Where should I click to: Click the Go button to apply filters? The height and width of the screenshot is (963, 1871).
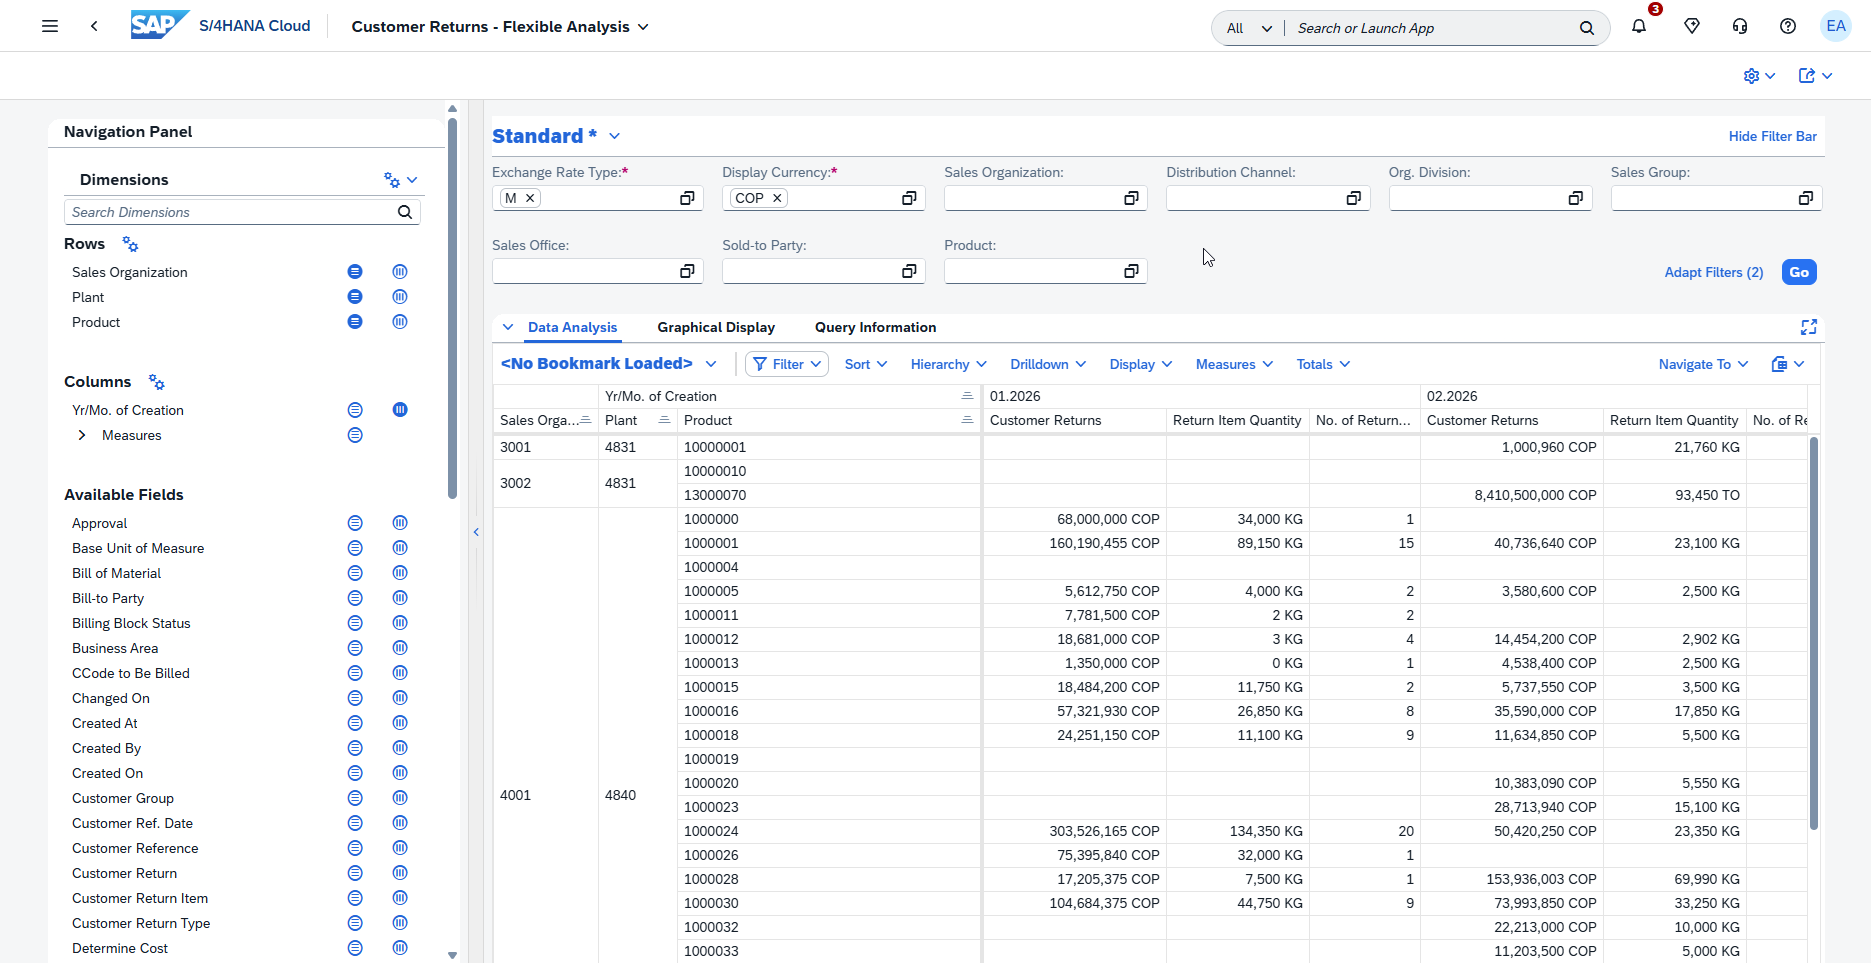tap(1798, 271)
